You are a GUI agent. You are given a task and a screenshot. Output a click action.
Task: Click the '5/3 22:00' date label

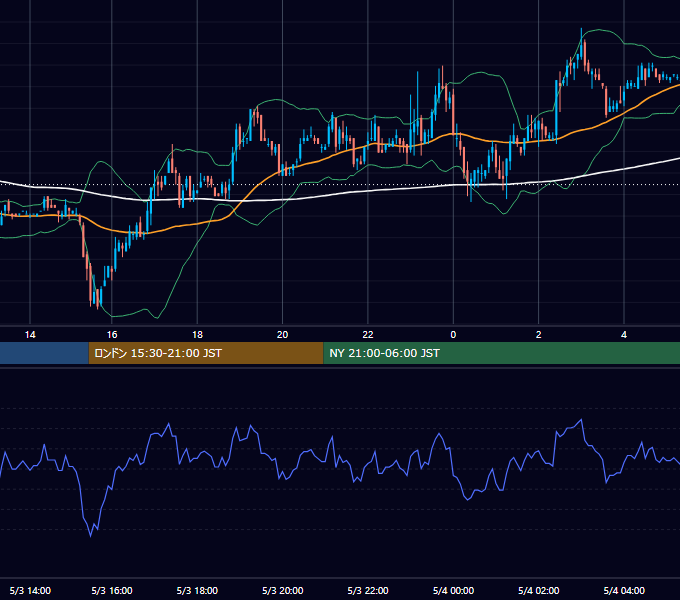point(368,590)
